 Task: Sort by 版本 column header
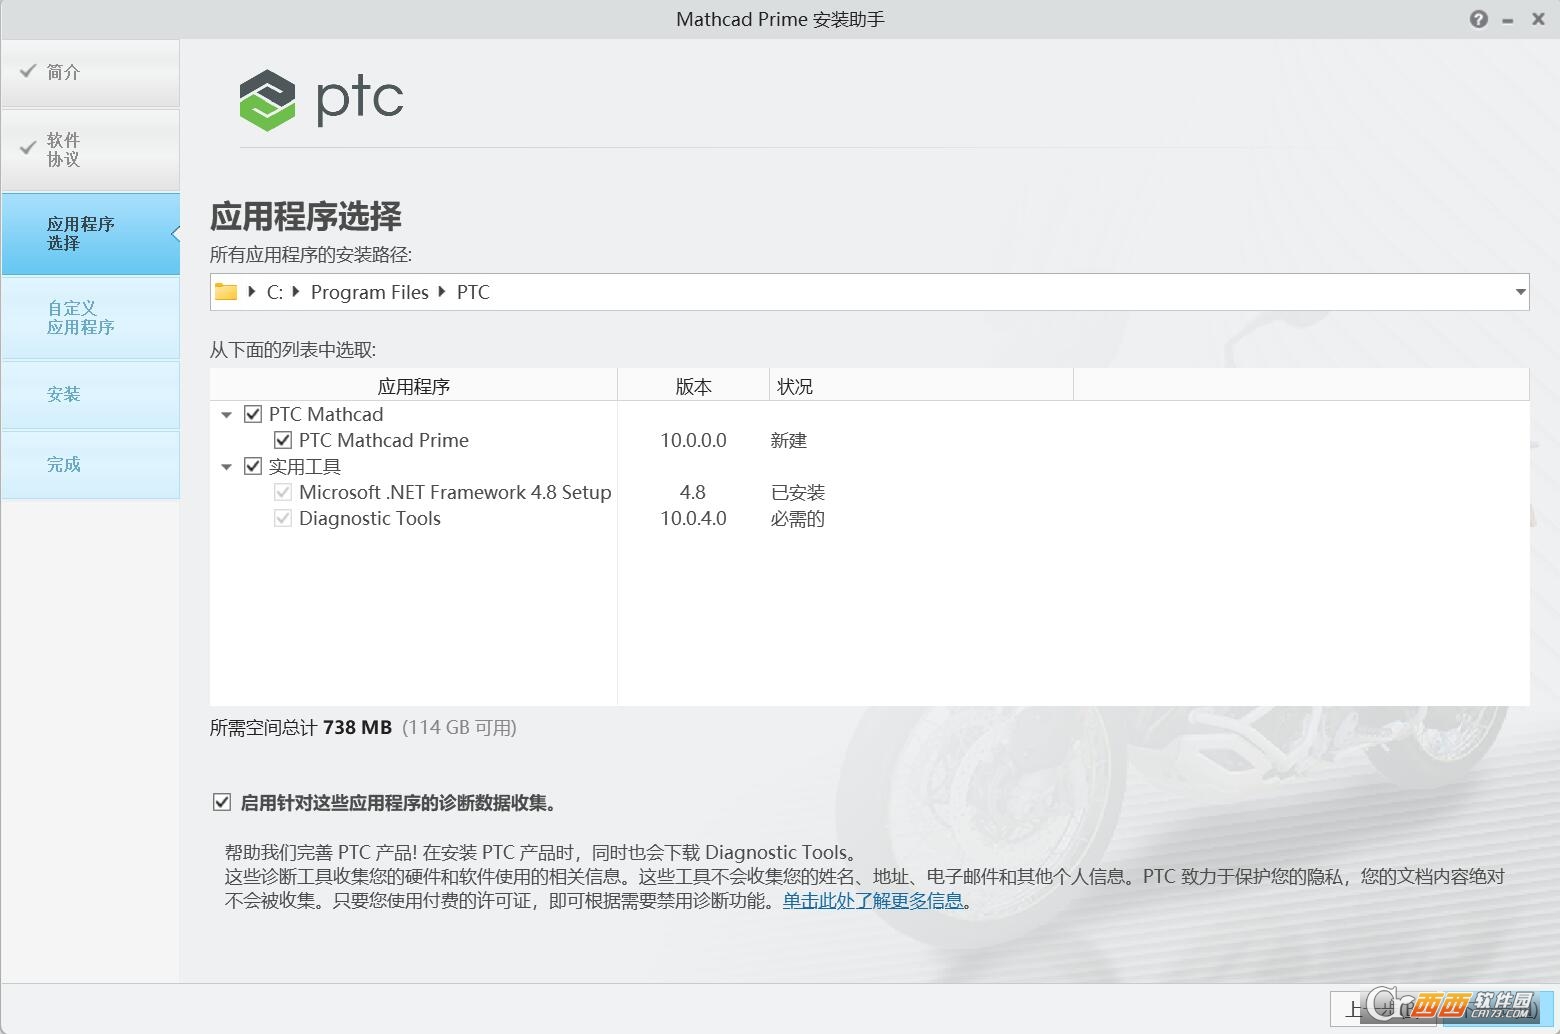[x=694, y=386]
